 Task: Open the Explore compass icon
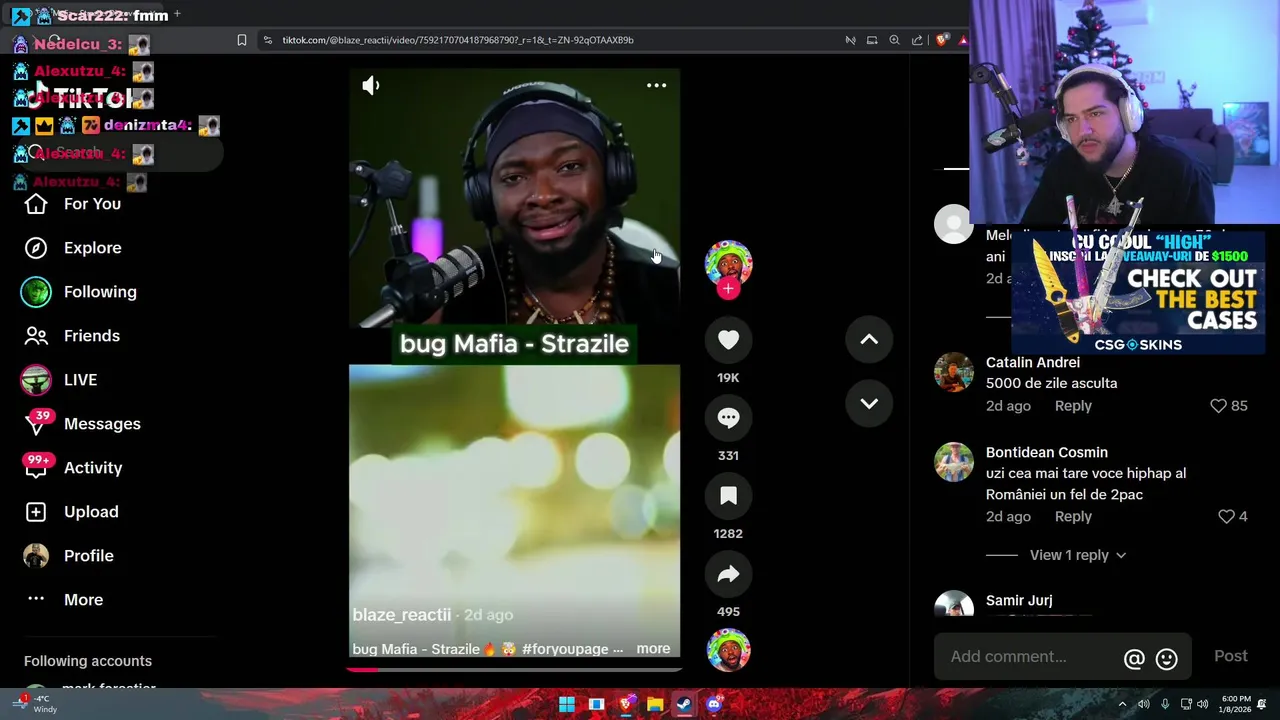pyautogui.click(x=36, y=248)
